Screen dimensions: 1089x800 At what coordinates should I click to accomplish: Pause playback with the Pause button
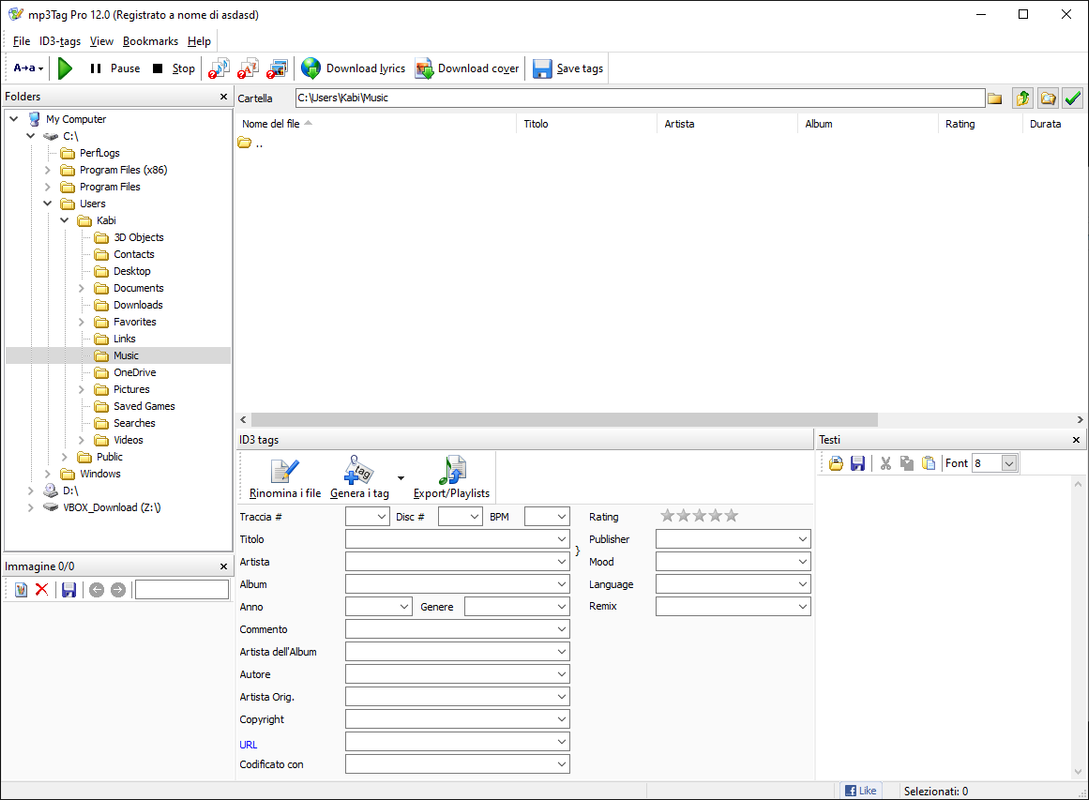pyautogui.click(x=115, y=68)
